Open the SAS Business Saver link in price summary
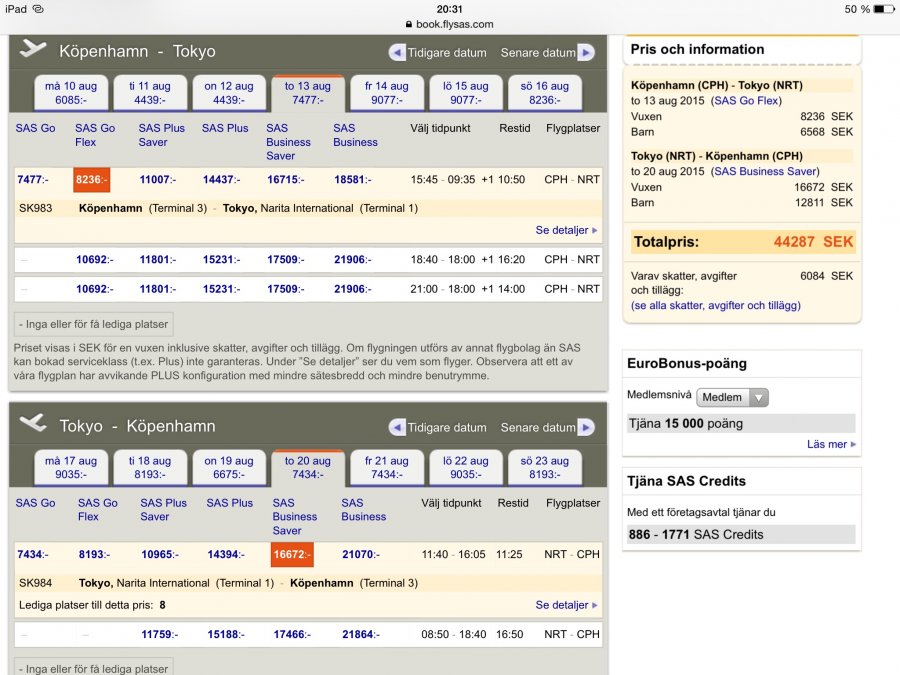The image size is (900, 675). pos(765,171)
